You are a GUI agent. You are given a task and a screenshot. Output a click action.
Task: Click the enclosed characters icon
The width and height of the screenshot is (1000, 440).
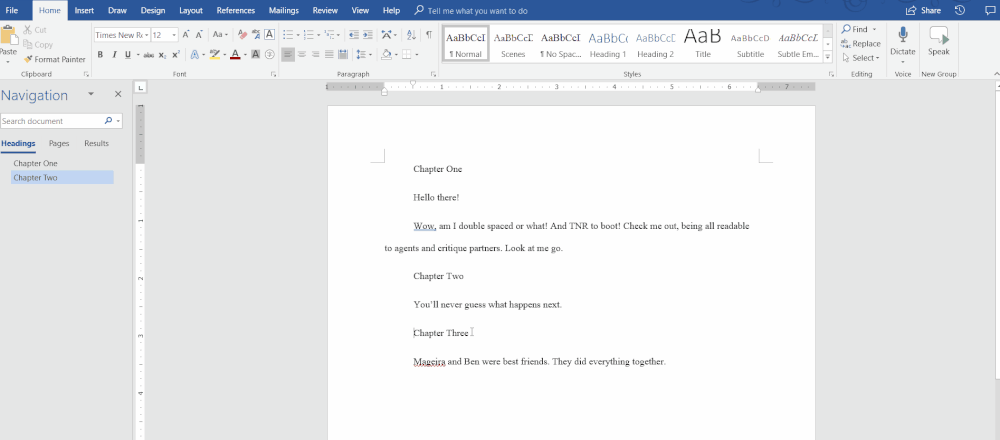coord(270,55)
